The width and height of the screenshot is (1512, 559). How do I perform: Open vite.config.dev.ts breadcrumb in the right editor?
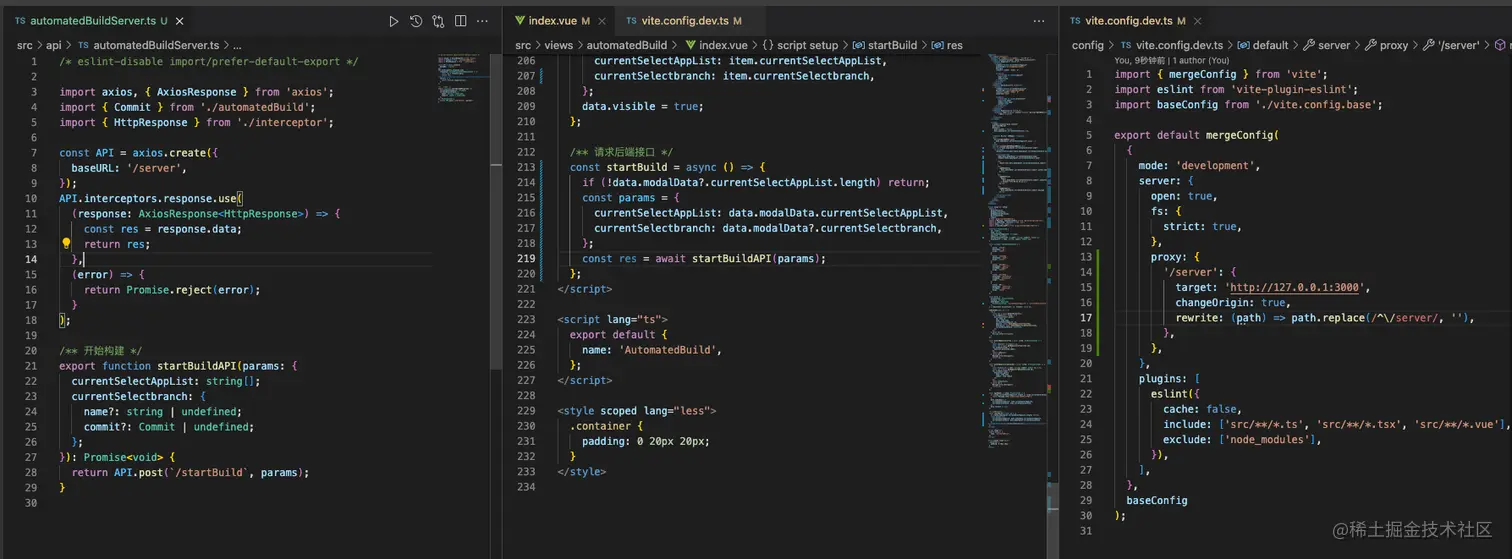click(x=1170, y=45)
